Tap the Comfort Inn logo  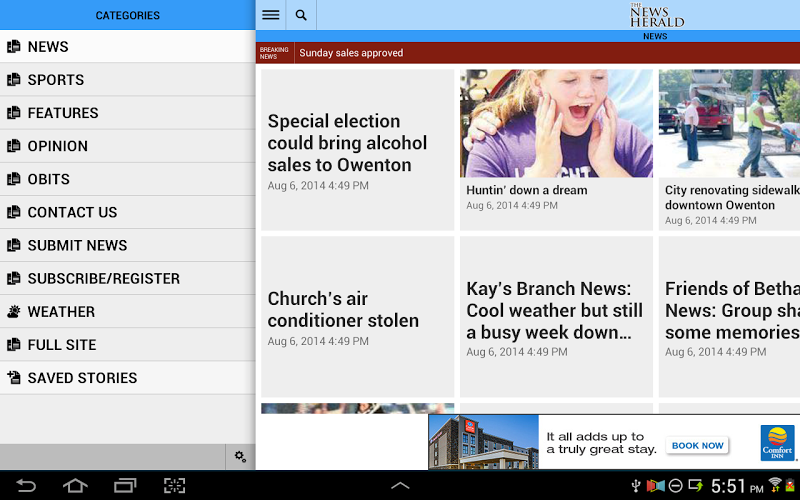click(x=778, y=443)
